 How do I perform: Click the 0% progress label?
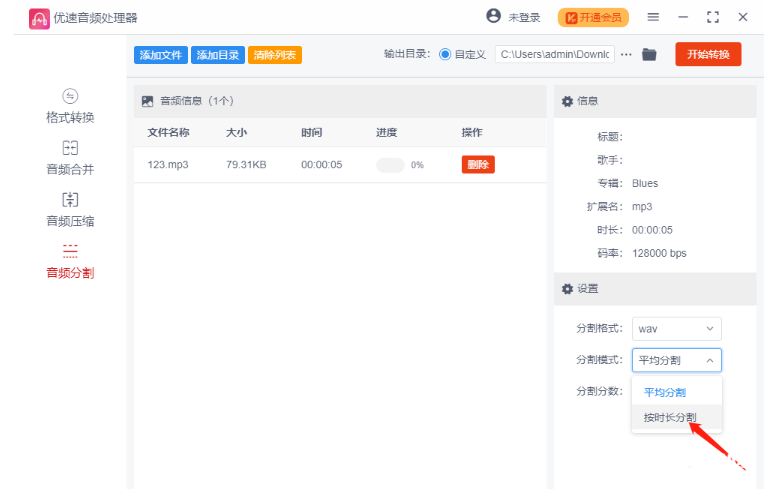tap(417, 165)
